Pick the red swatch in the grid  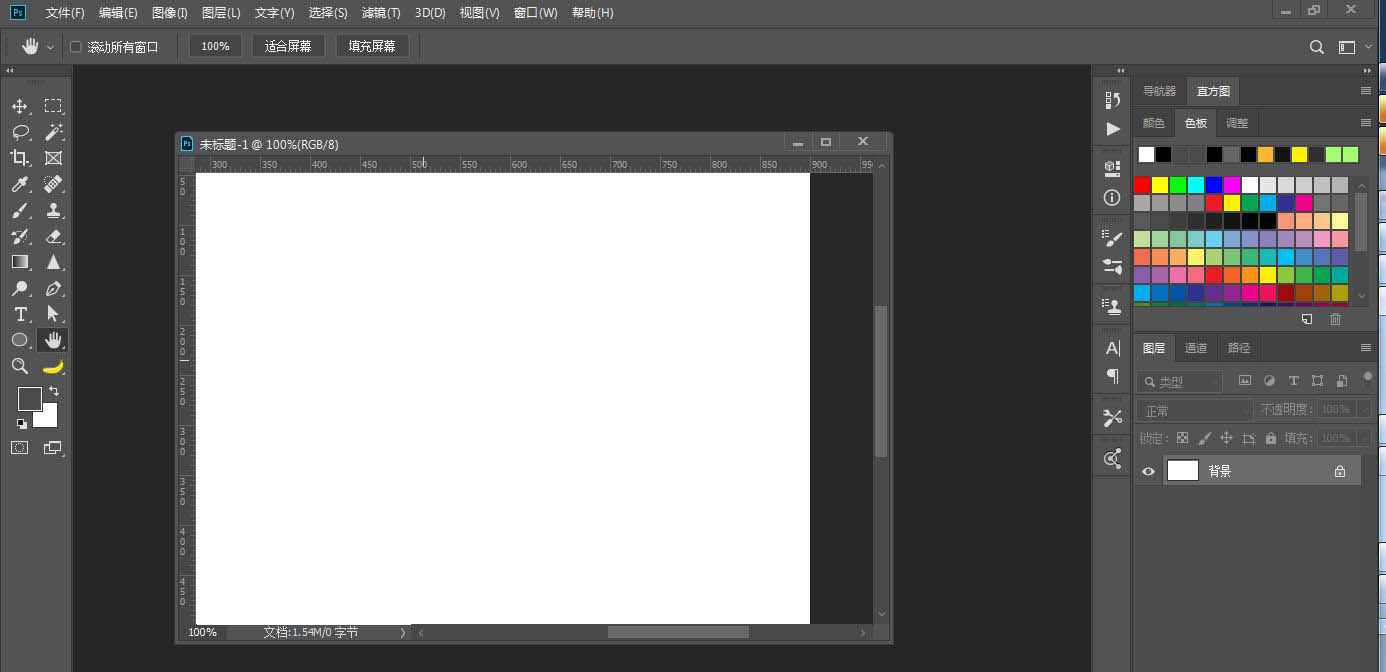[1142, 185]
